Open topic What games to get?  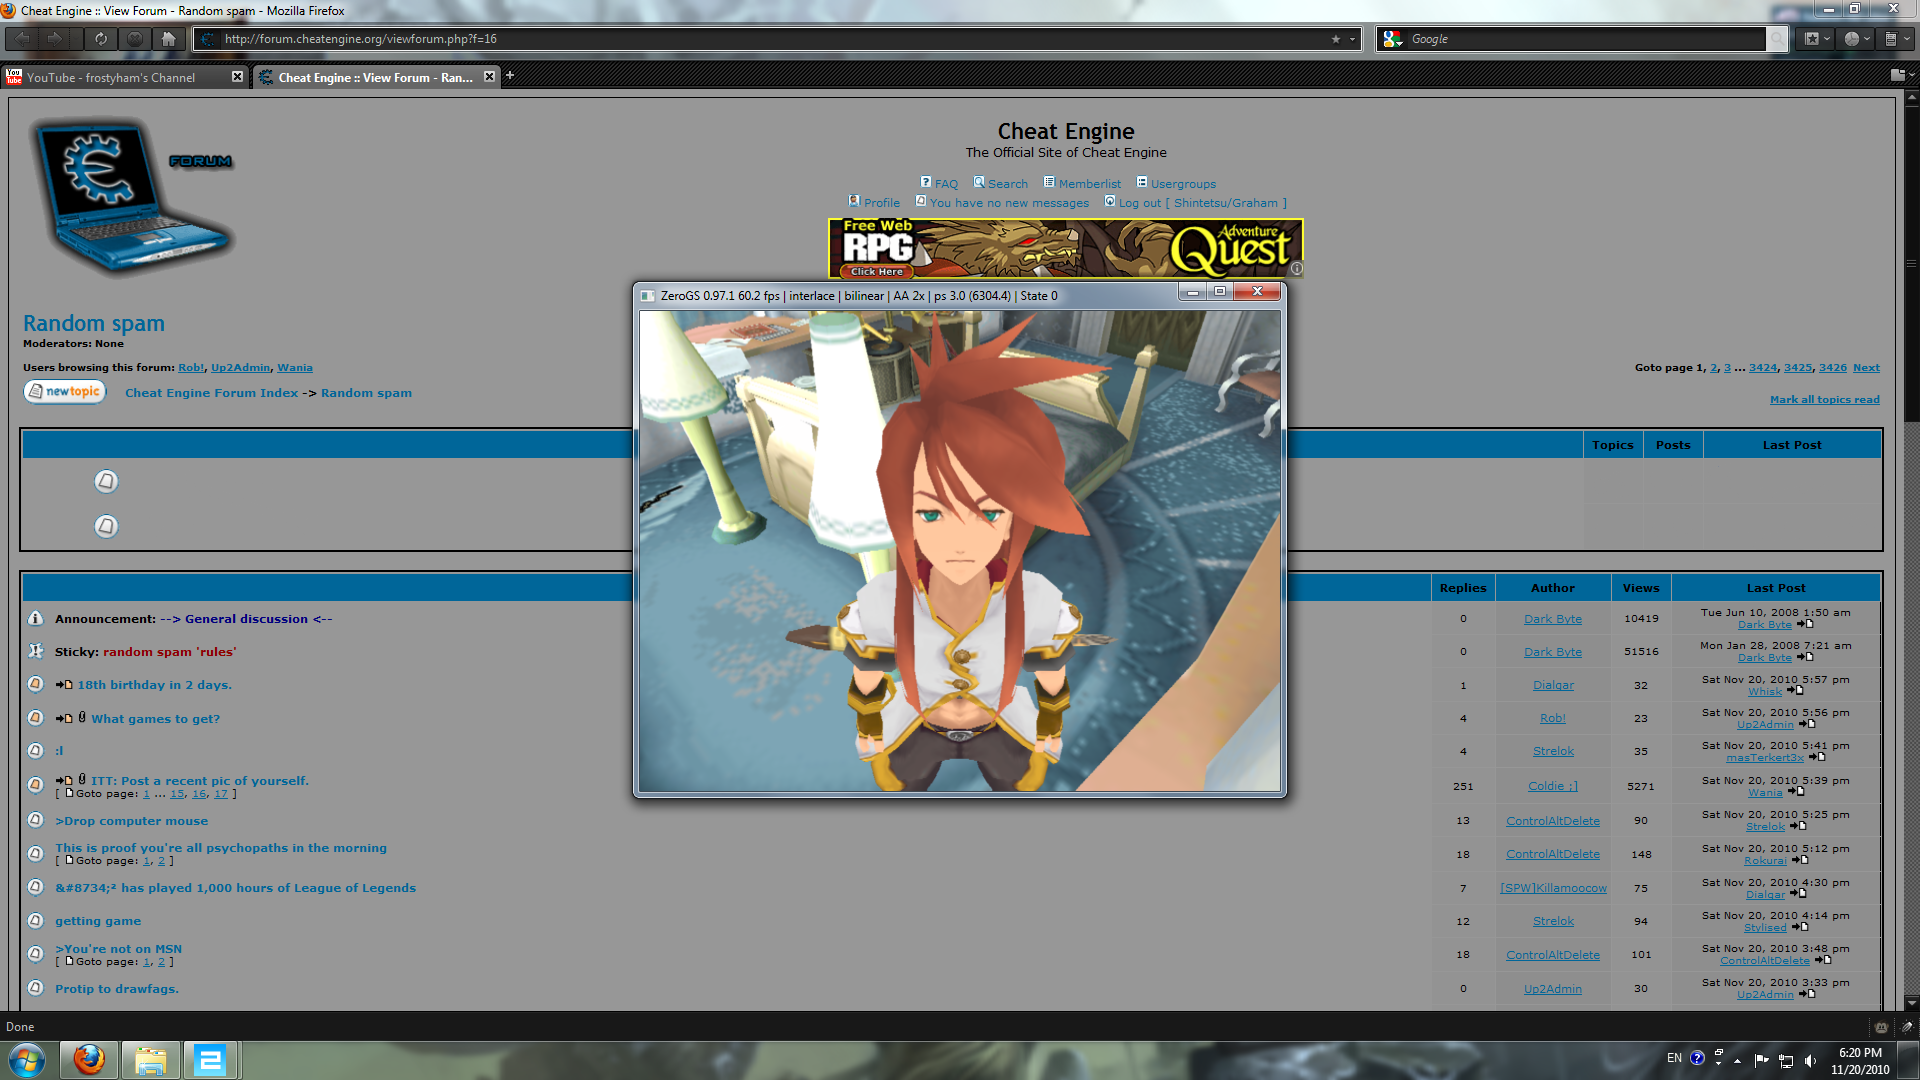click(x=155, y=719)
